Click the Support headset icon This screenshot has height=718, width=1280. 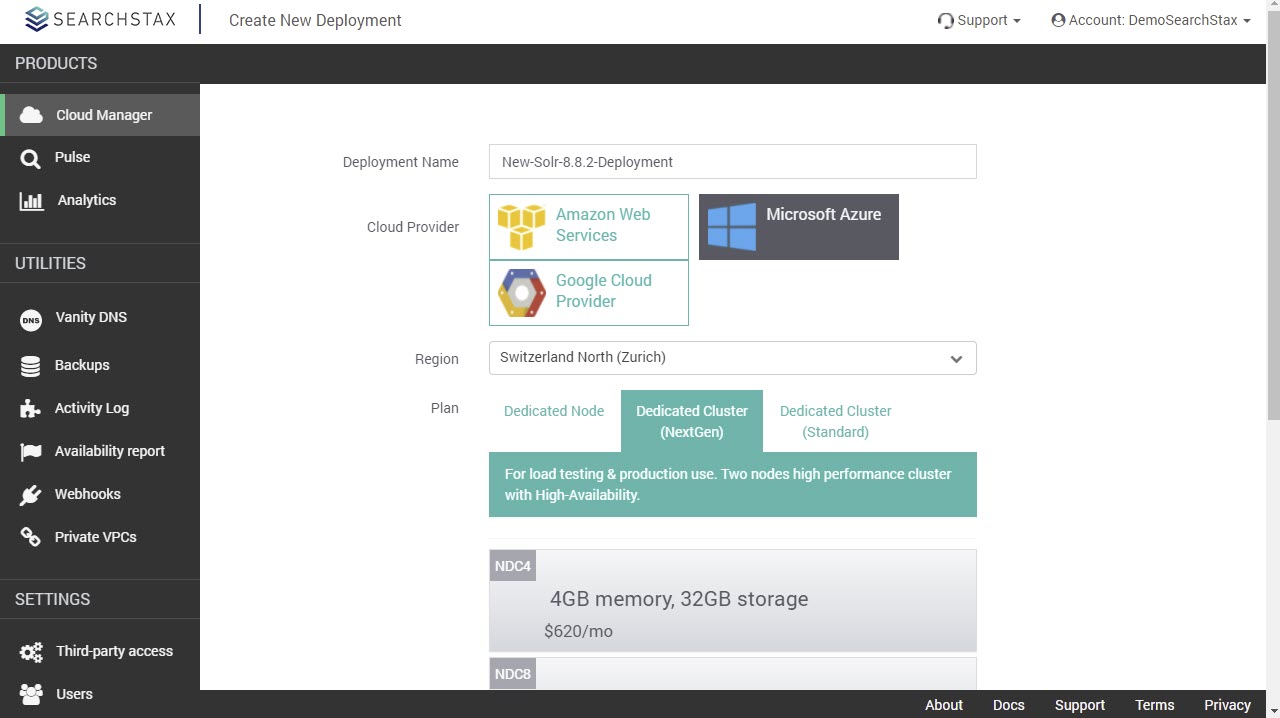pyautogui.click(x=945, y=21)
